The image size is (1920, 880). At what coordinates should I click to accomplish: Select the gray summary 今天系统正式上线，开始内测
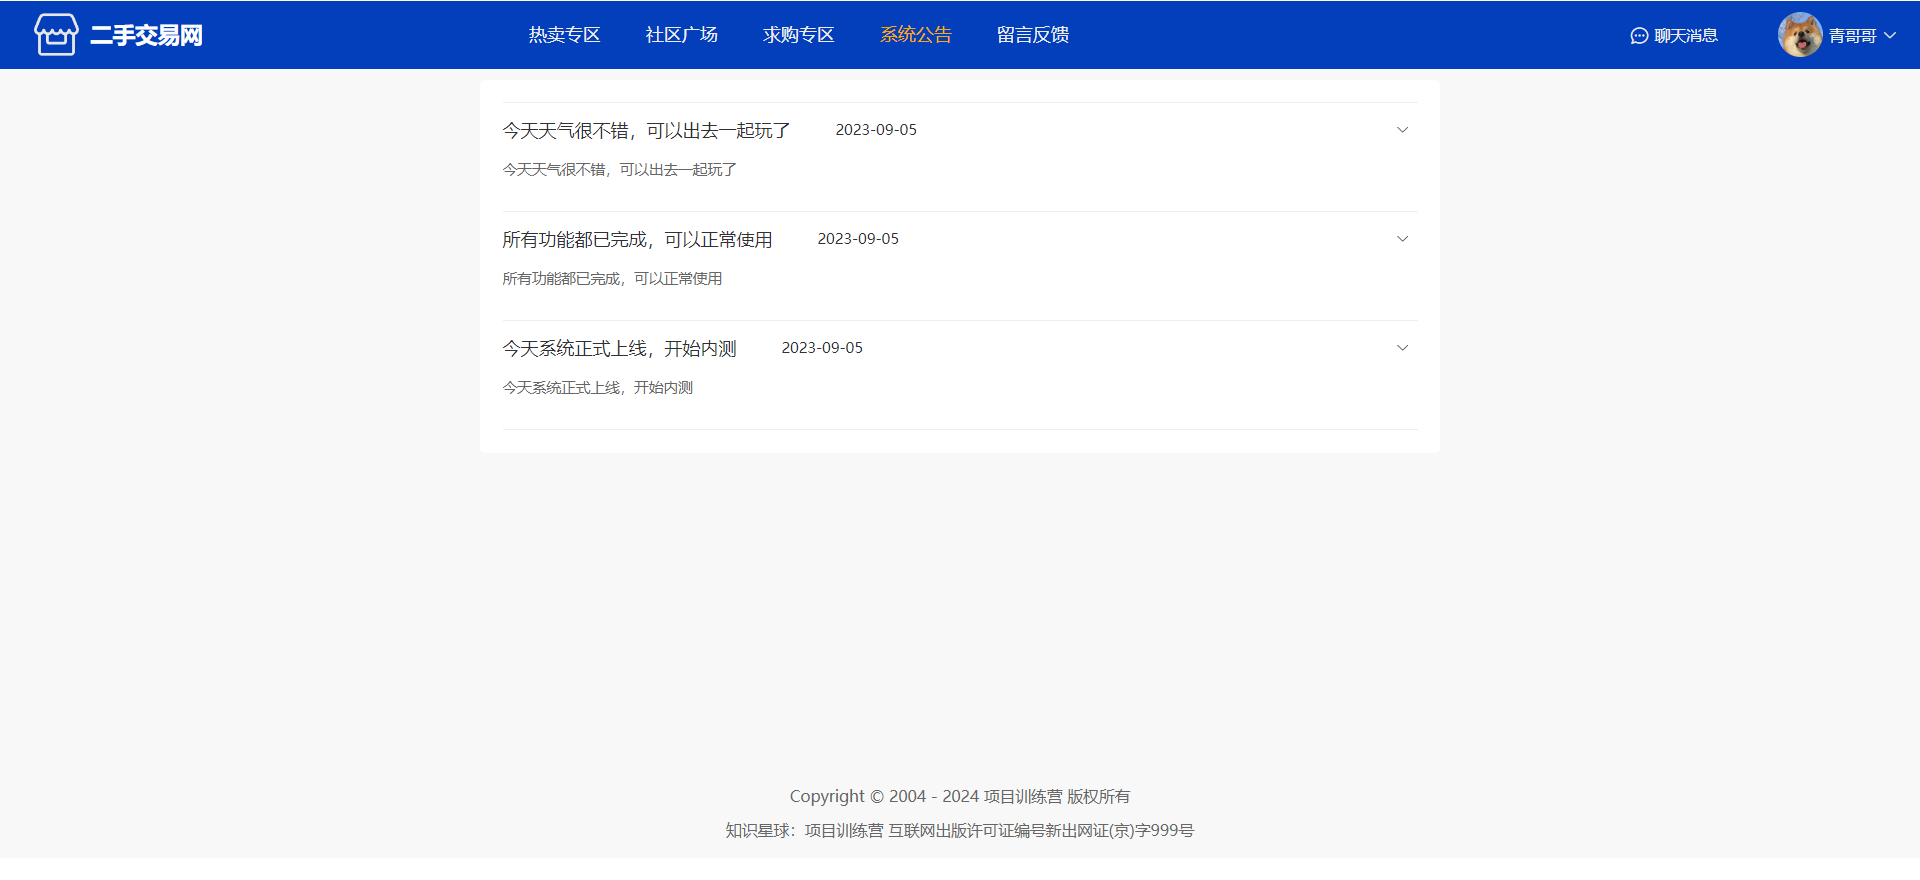[597, 388]
